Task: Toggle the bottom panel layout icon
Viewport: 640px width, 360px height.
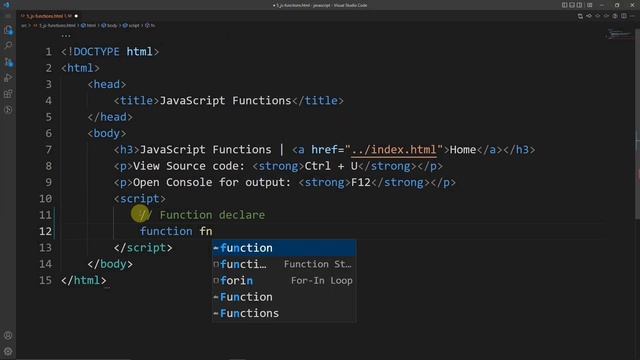Action: 572,5
